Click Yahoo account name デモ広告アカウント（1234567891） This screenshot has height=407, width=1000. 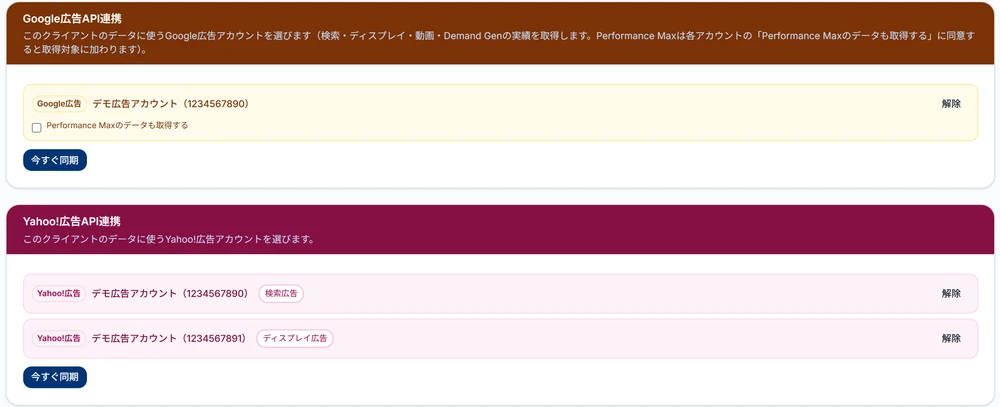pos(169,338)
